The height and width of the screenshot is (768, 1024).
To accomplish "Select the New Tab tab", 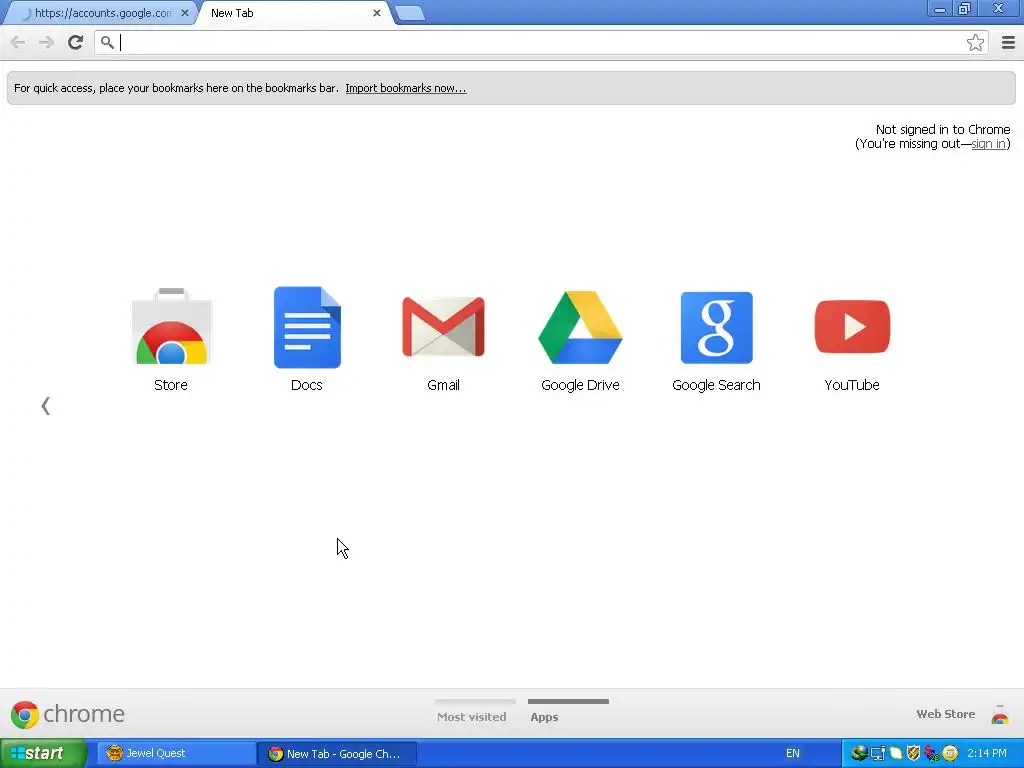I will coord(294,13).
